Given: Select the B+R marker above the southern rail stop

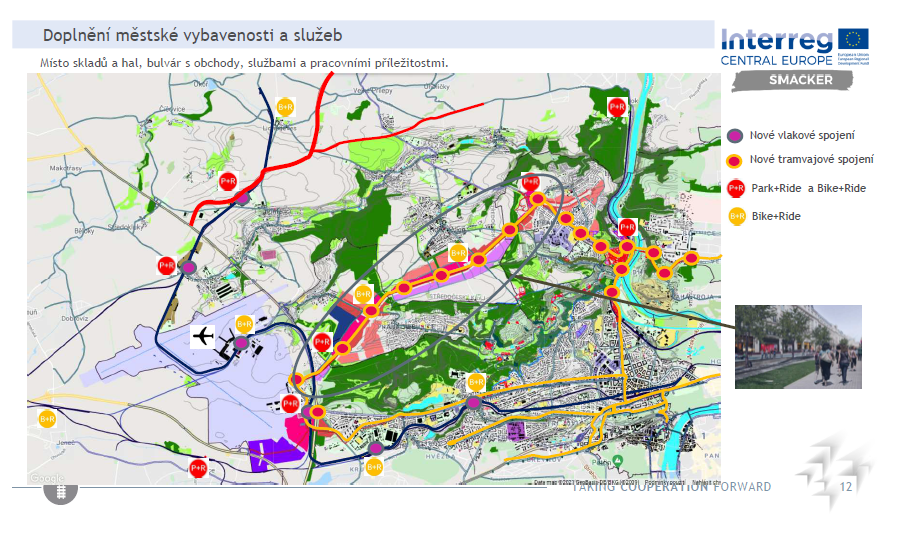Looking at the screenshot, I should 476,382.
